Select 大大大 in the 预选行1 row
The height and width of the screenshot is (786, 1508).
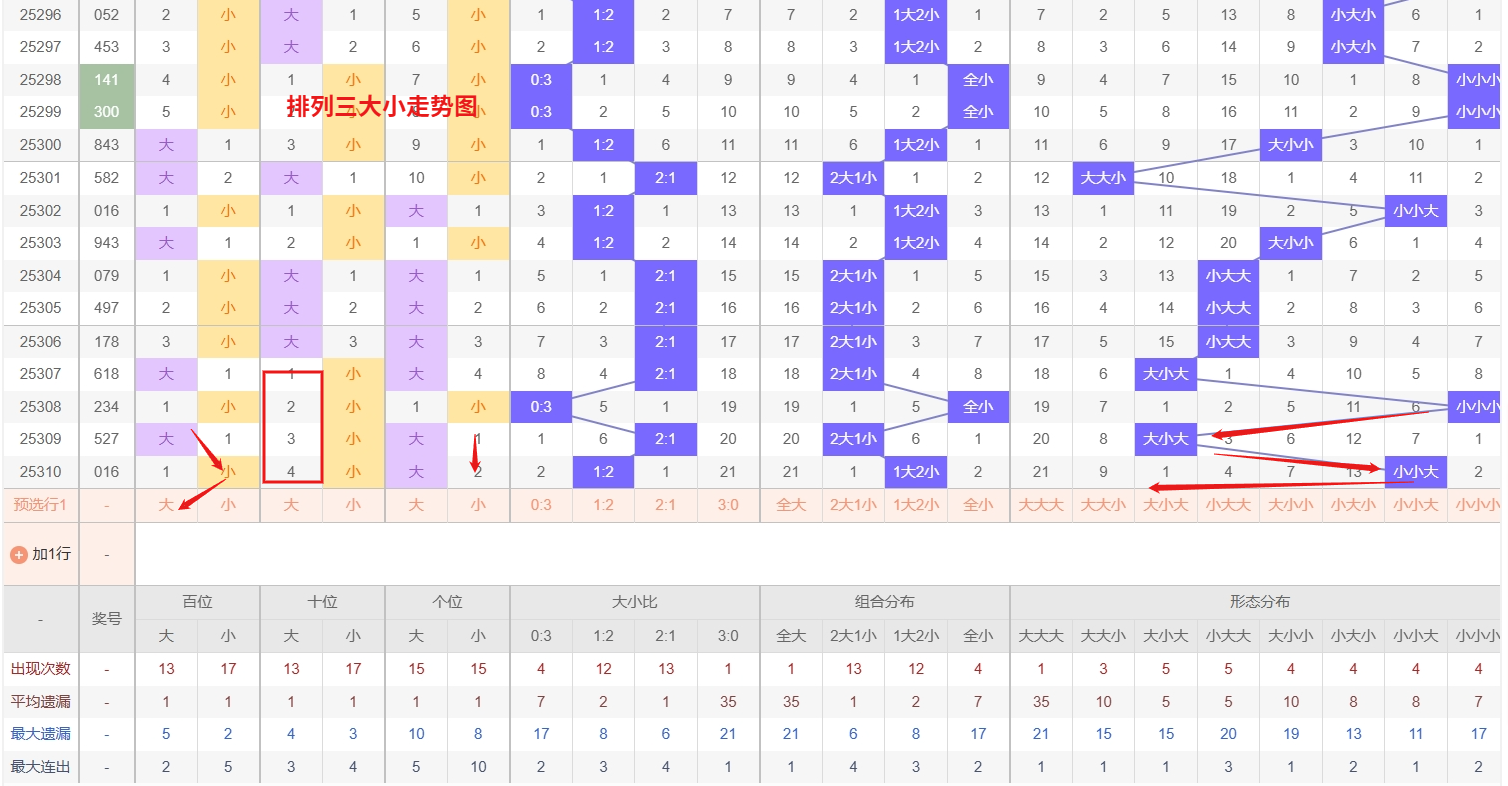tap(1041, 505)
